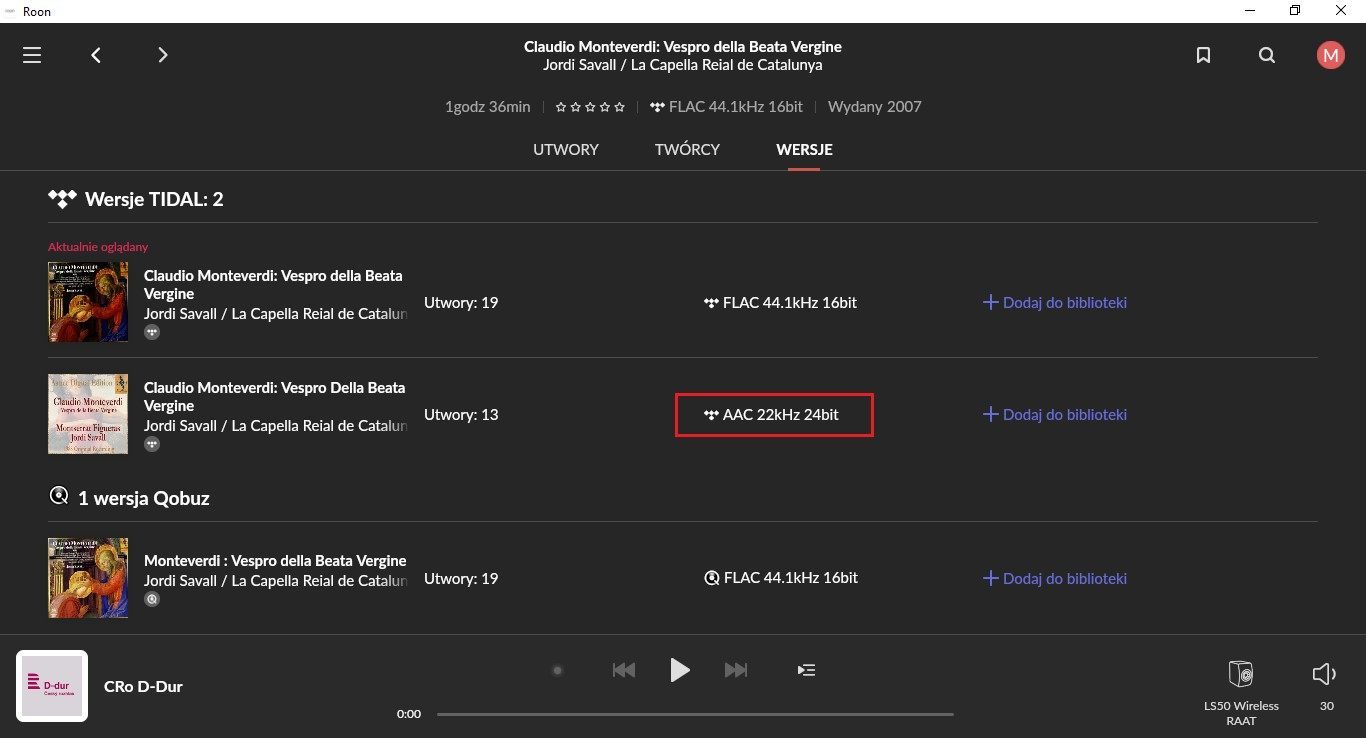Click the signal path dot indicator

pos(558,670)
